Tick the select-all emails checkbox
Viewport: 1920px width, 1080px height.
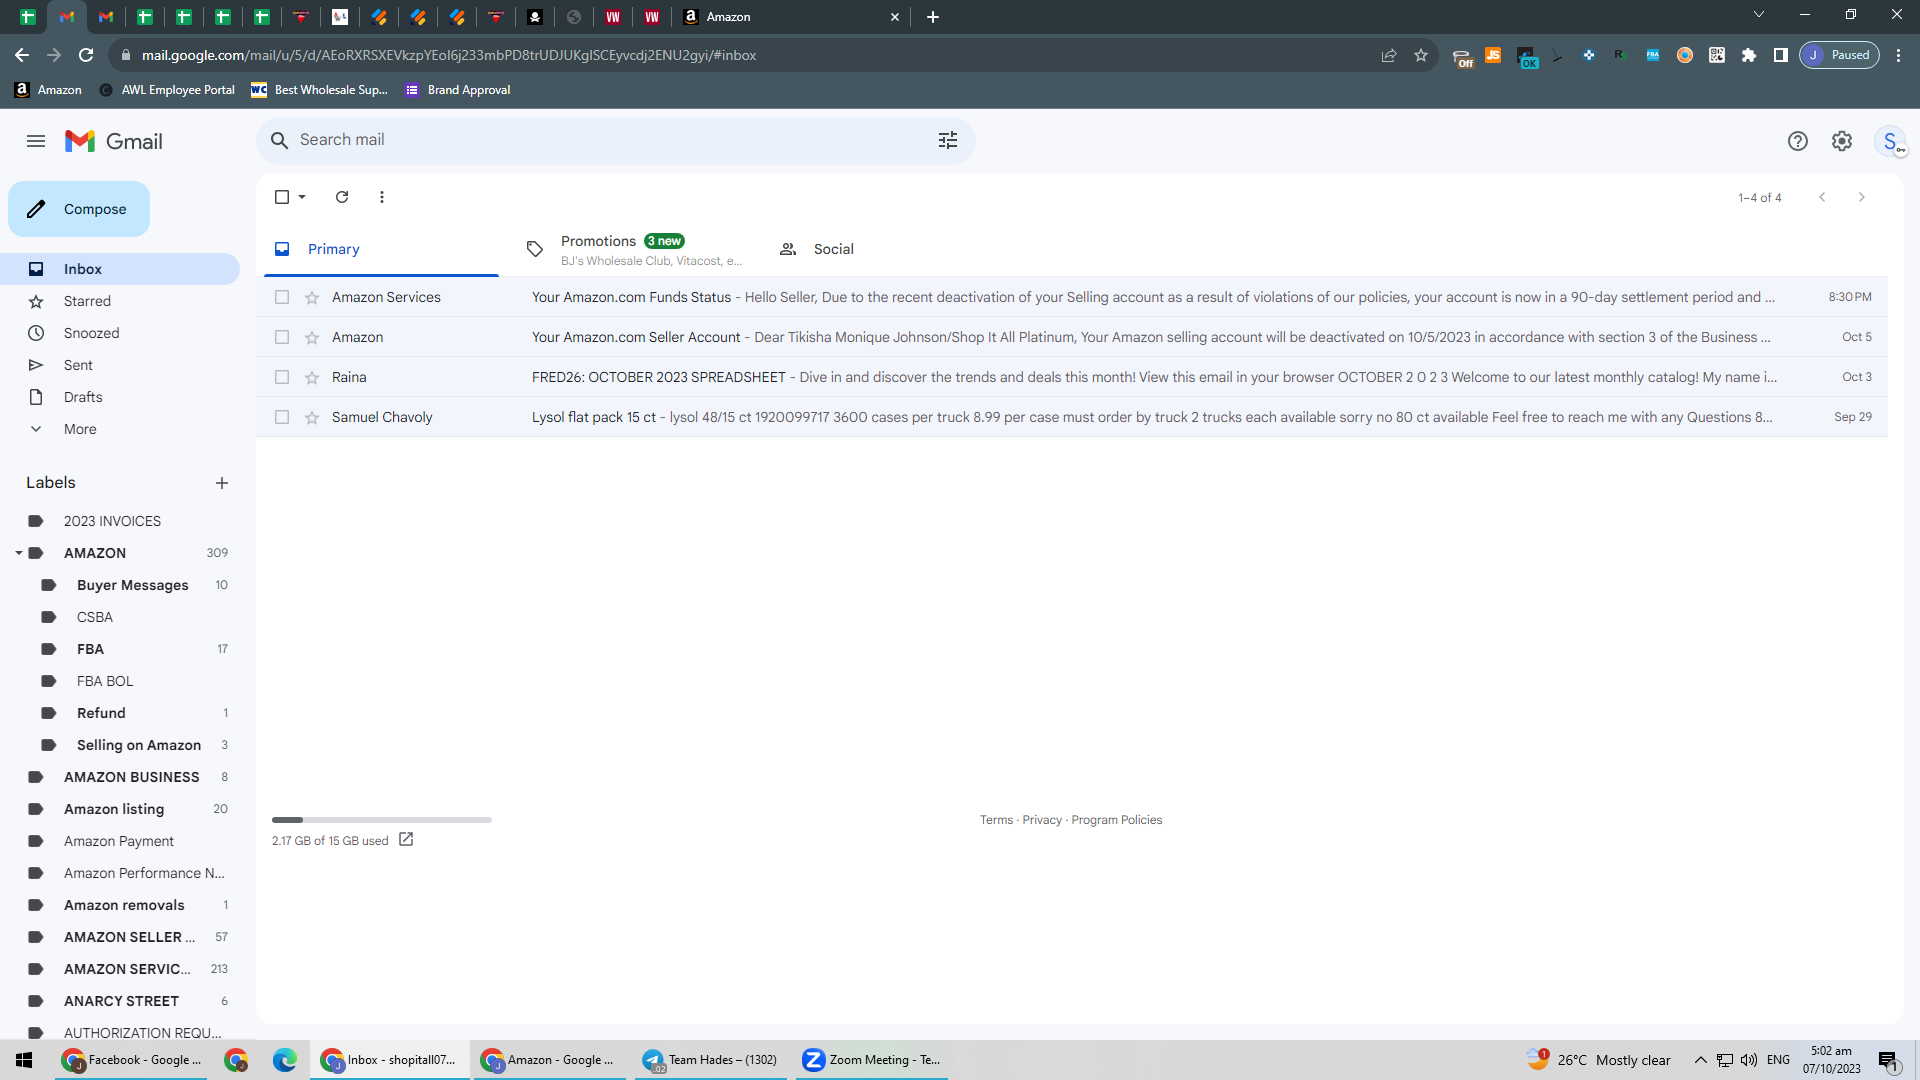pyautogui.click(x=282, y=197)
